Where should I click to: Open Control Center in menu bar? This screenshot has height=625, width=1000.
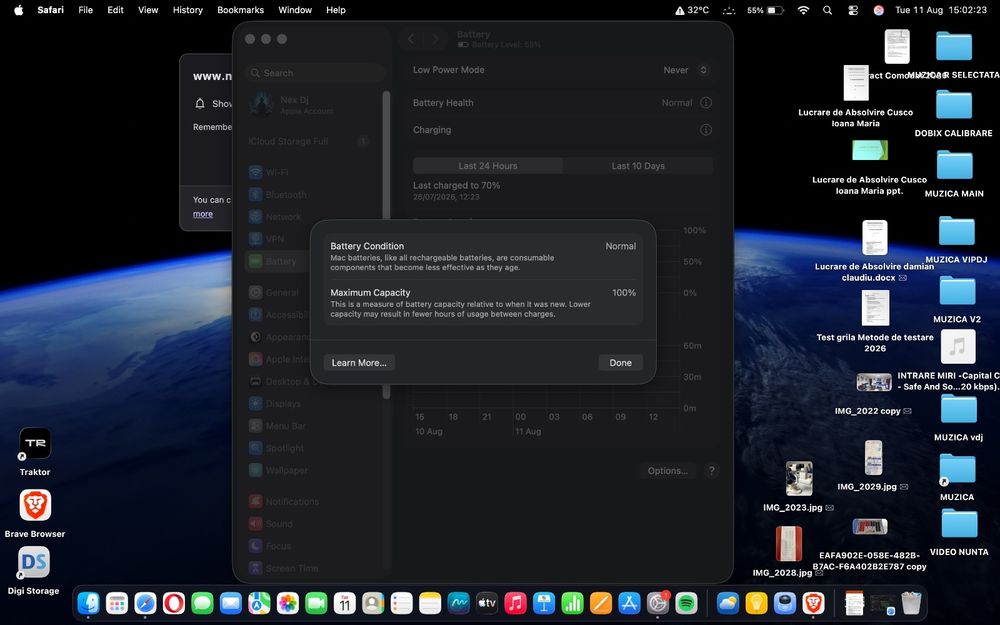pyautogui.click(x=853, y=10)
